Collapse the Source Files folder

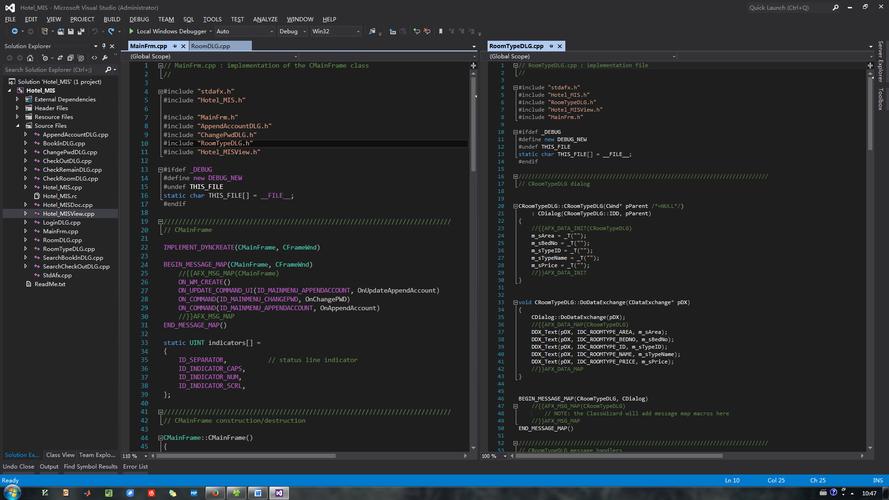coord(17,126)
